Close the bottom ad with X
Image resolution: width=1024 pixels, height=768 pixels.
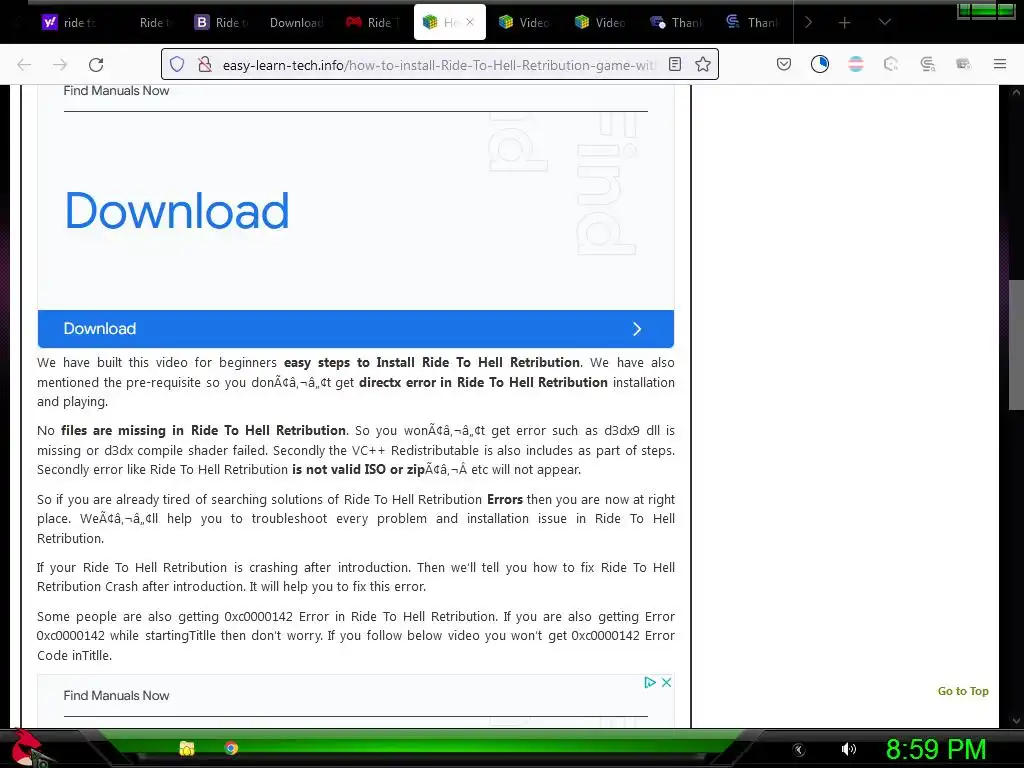tap(666, 682)
